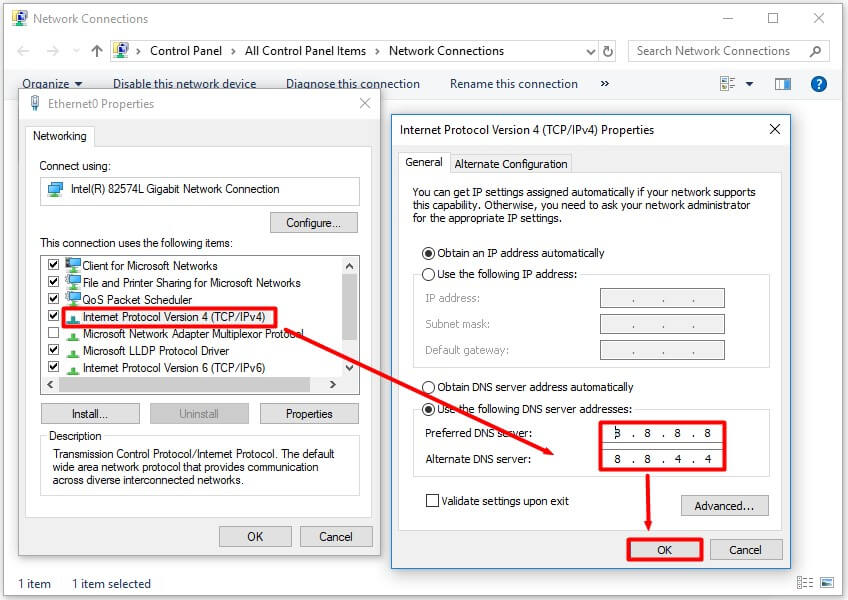Toggle Internet Protocol Version 6 checkbox
Screen dimensions: 848x600
pyautogui.click(x=54, y=366)
